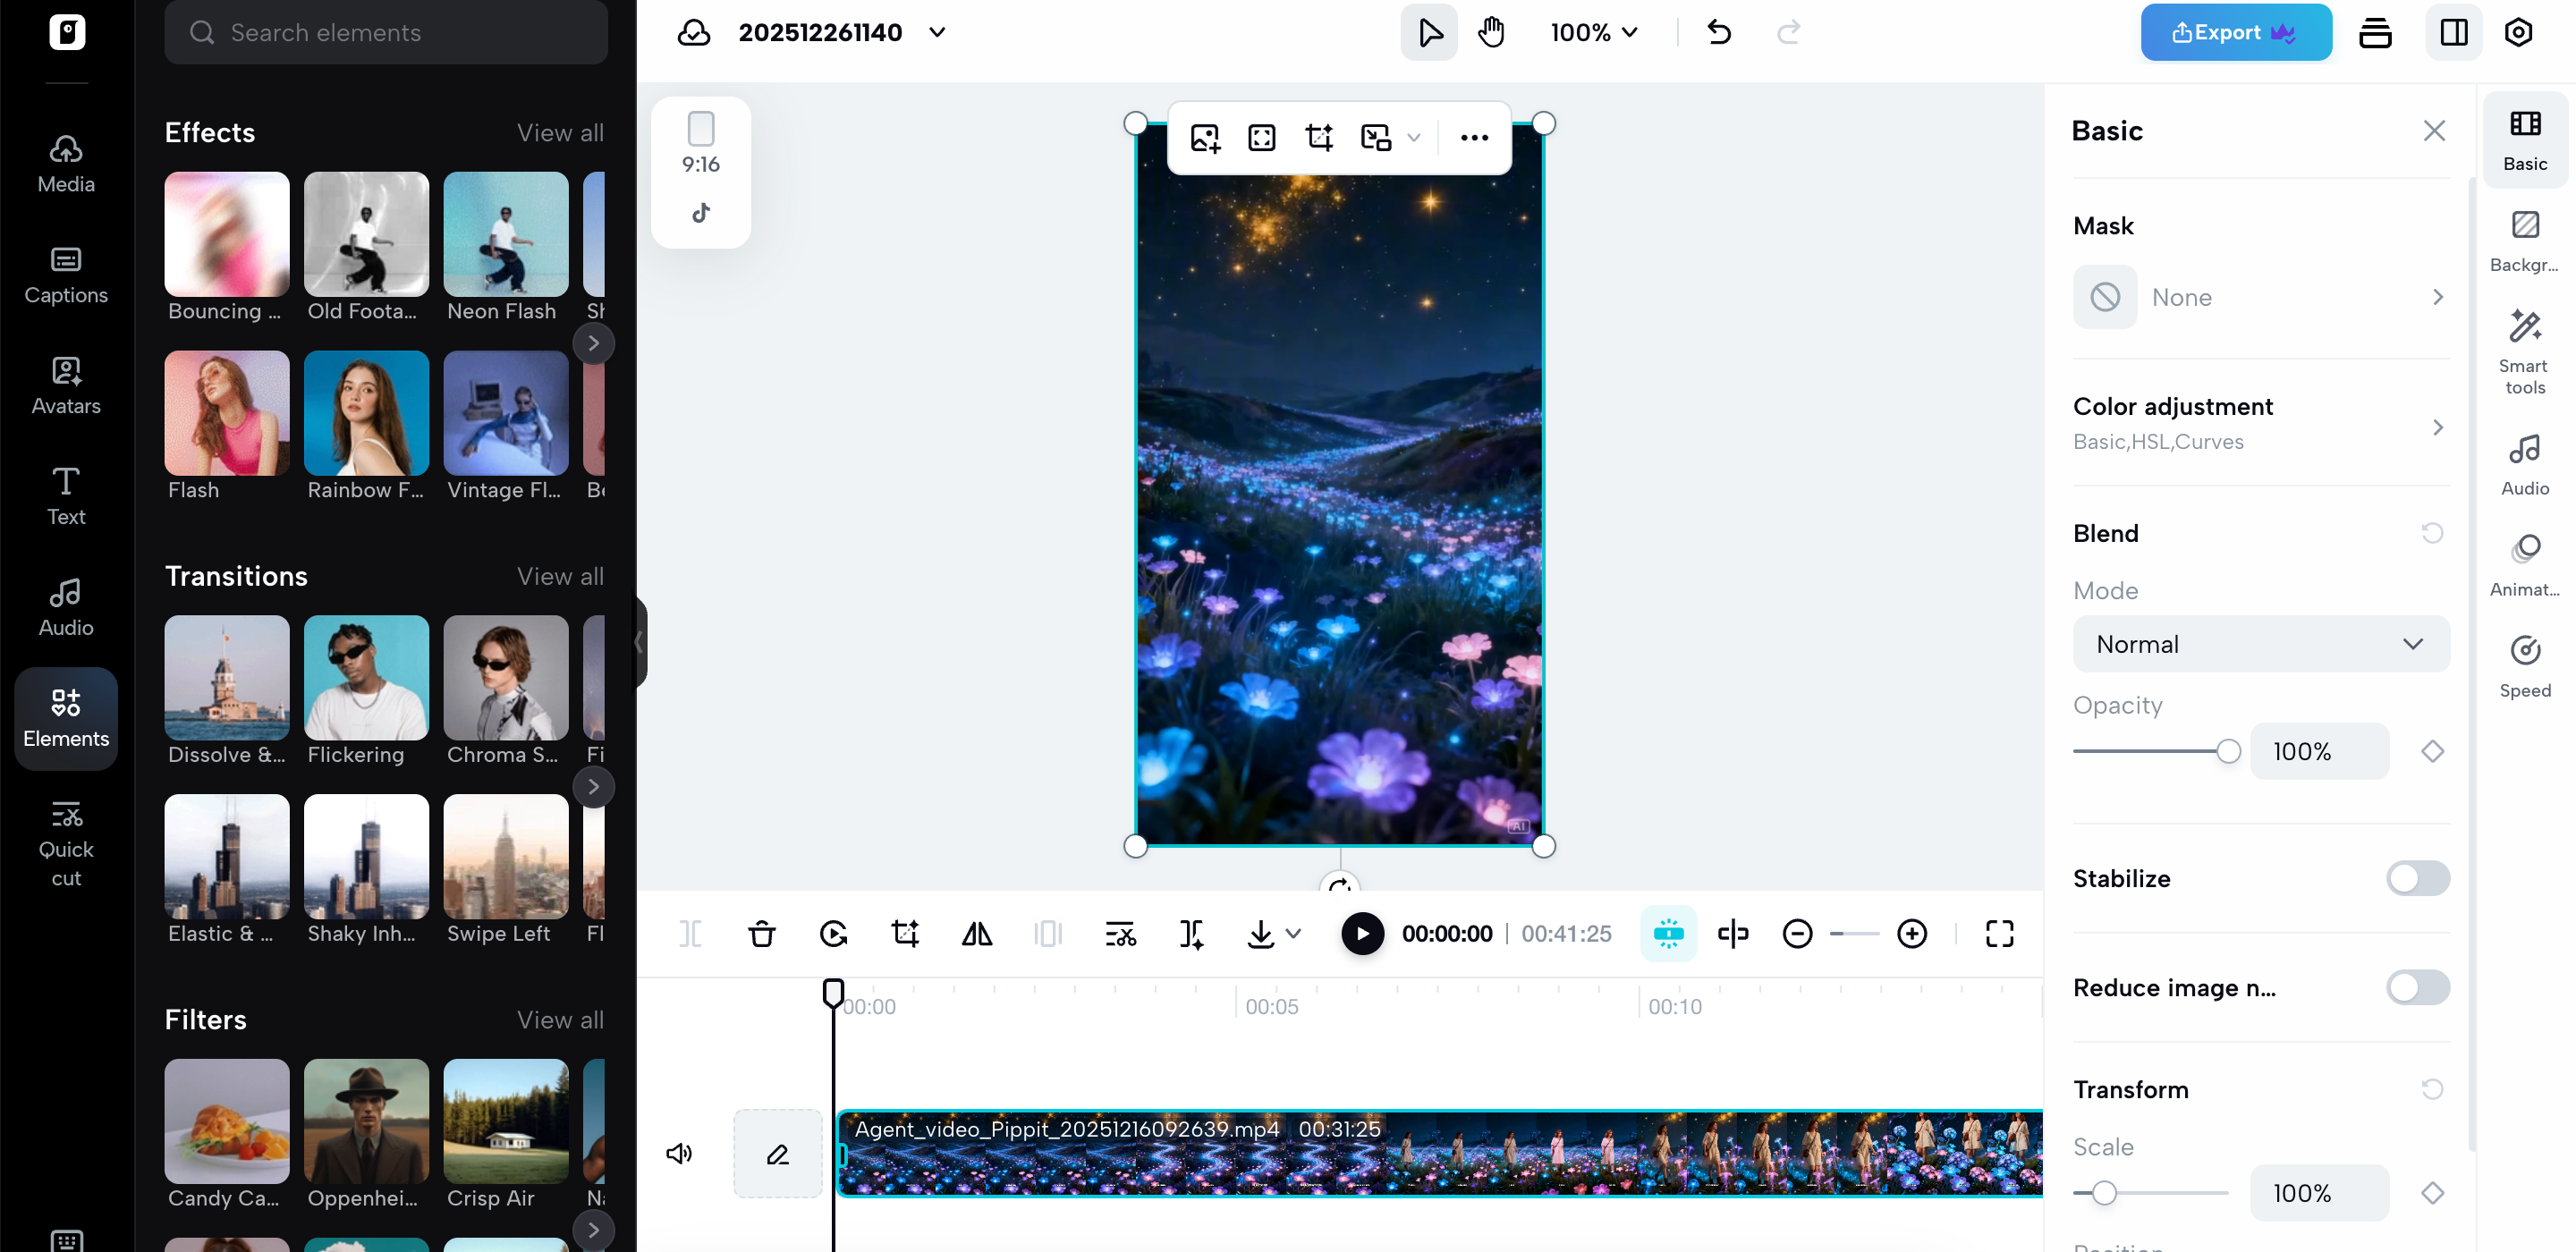
Task: Open the Animation tab on right panel
Action: pyautogui.click(x=2524, y=565)
